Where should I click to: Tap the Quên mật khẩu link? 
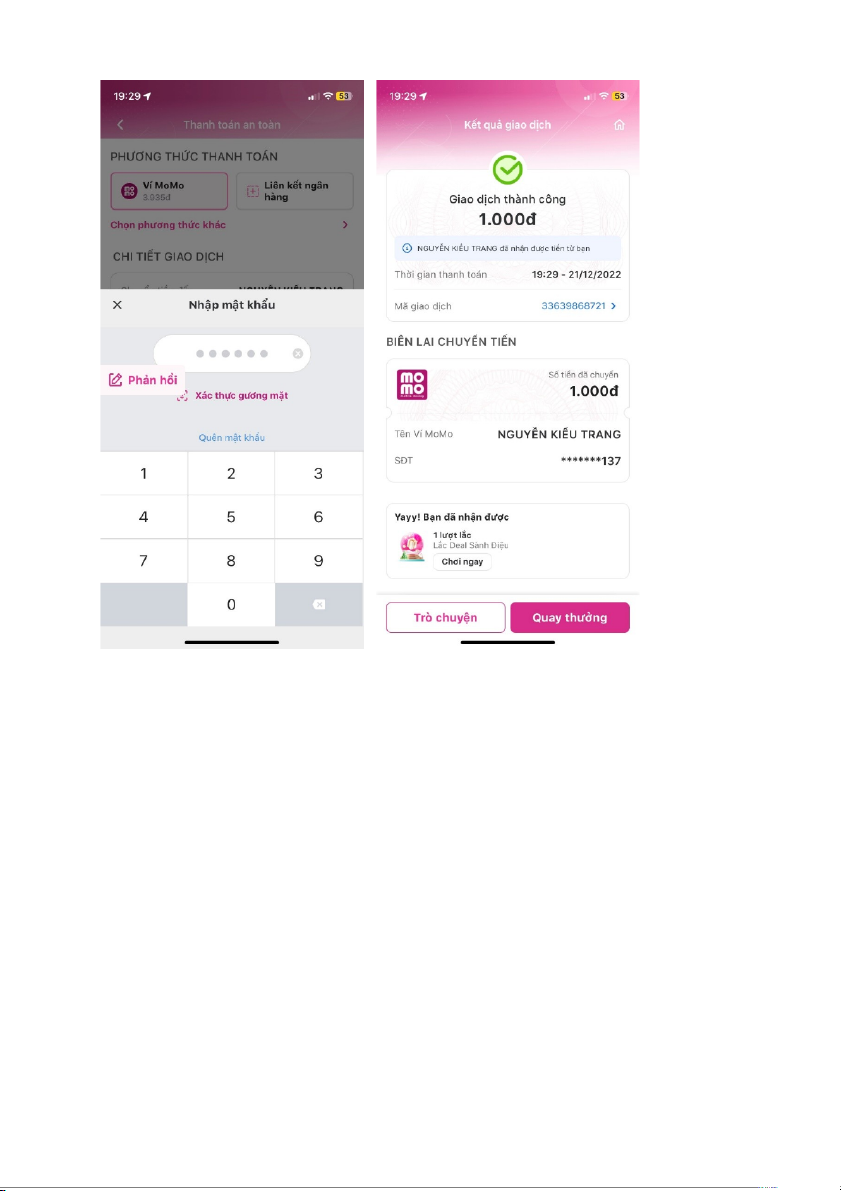click(231, 438)
